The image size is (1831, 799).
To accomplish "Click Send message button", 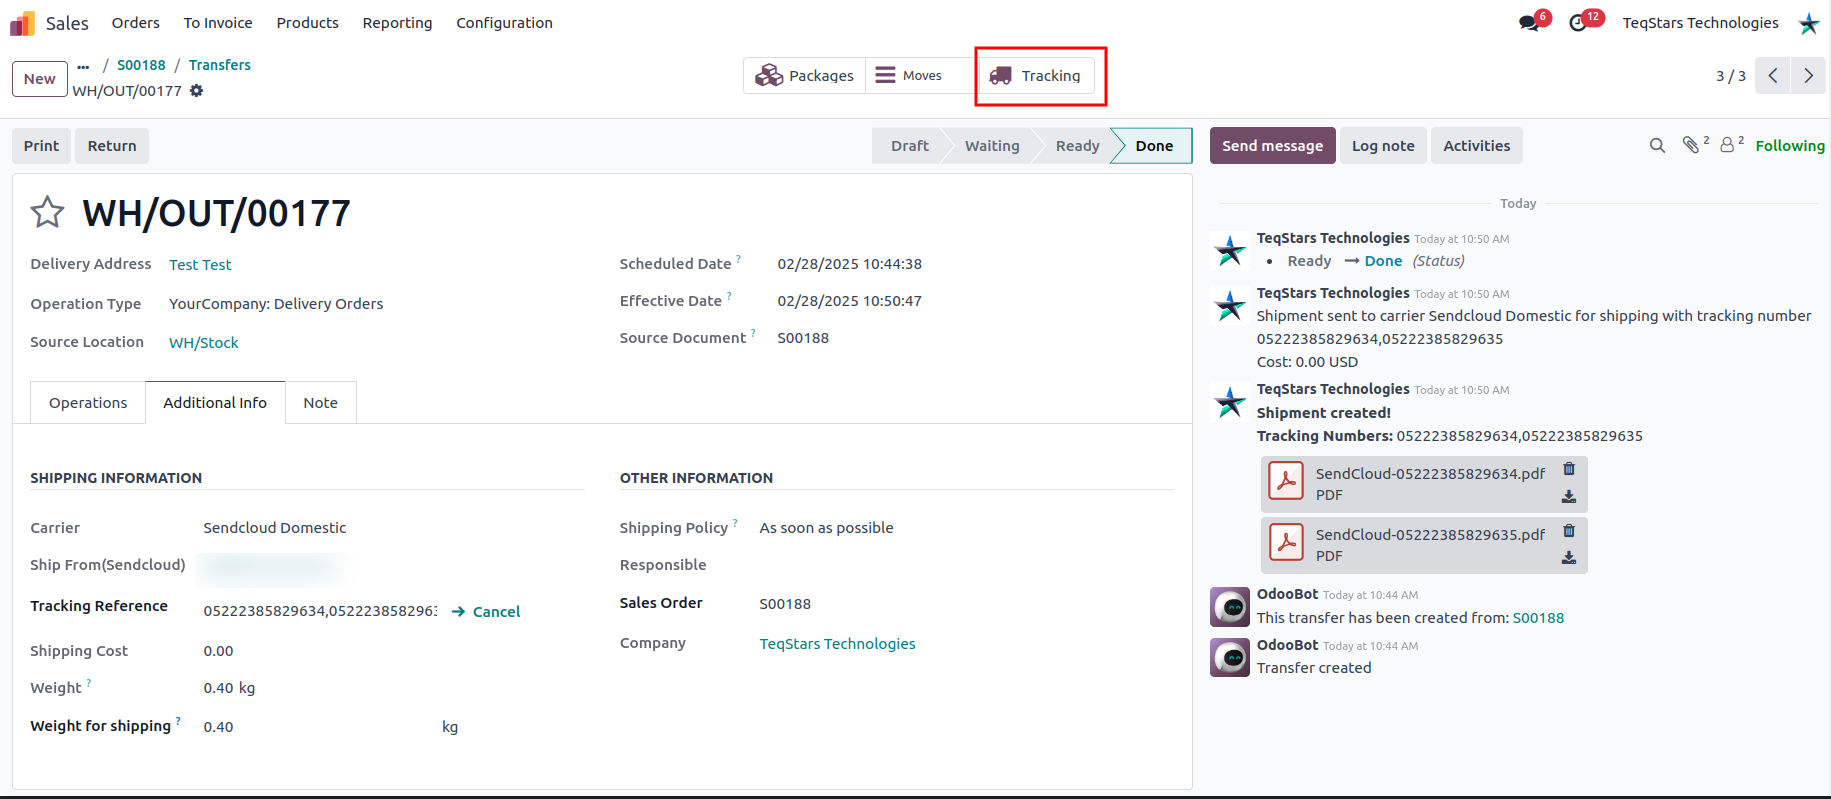I will [1272, 146].
